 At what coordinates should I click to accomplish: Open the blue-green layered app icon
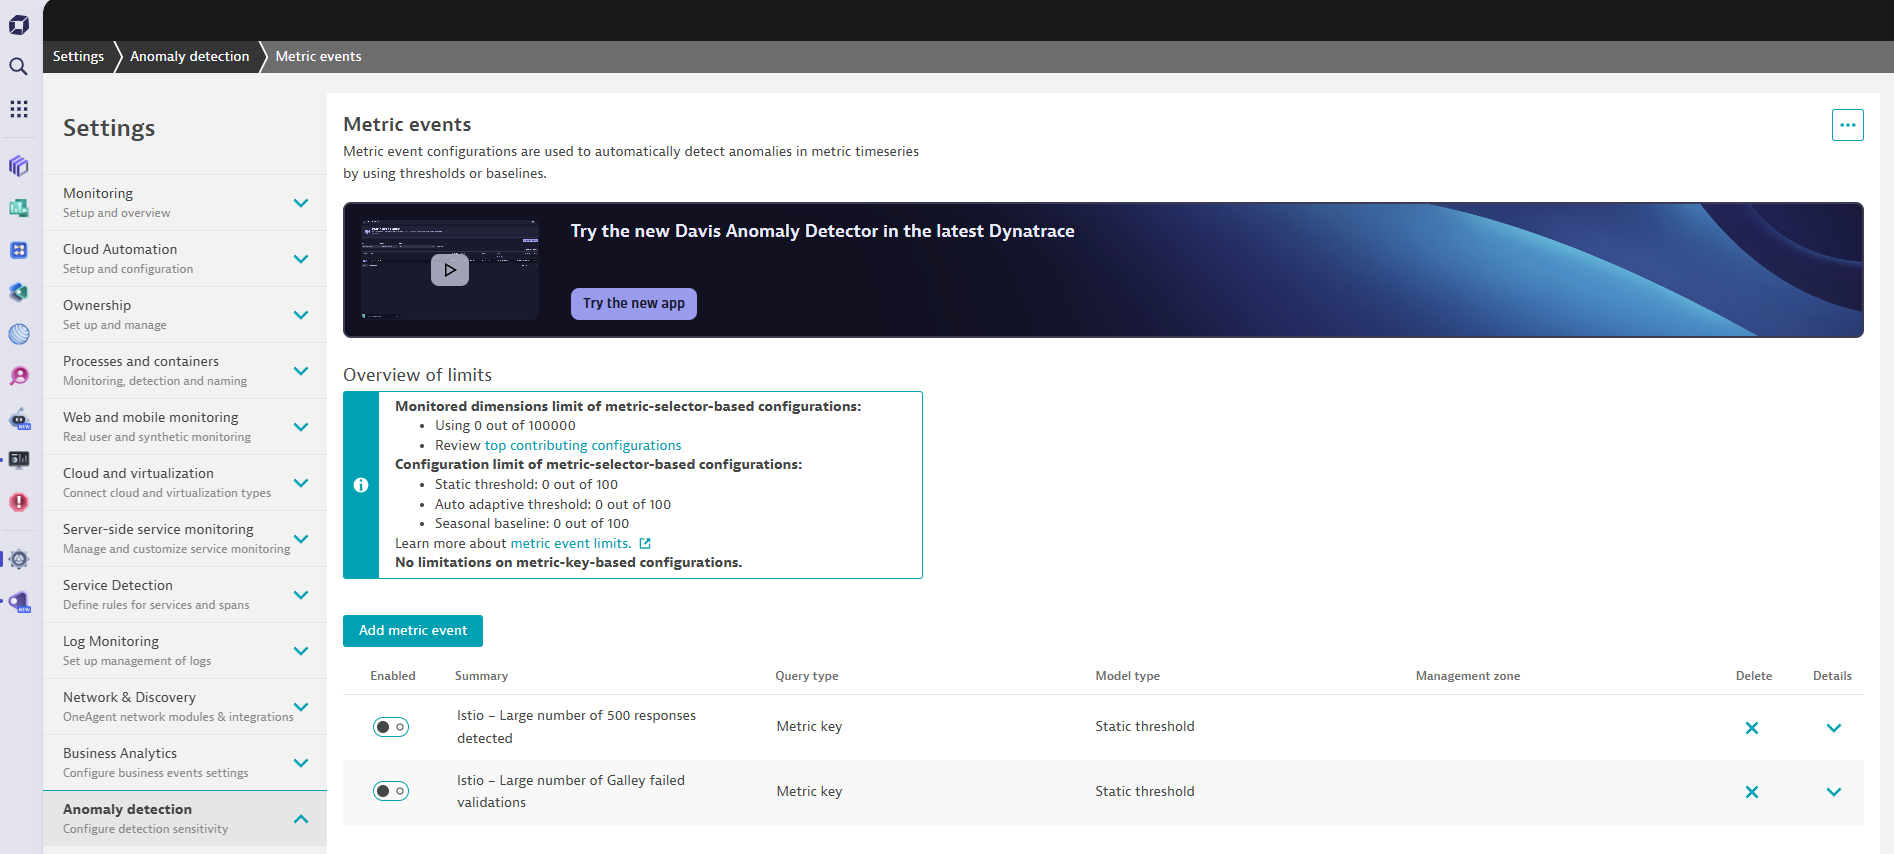click(19, 292)
